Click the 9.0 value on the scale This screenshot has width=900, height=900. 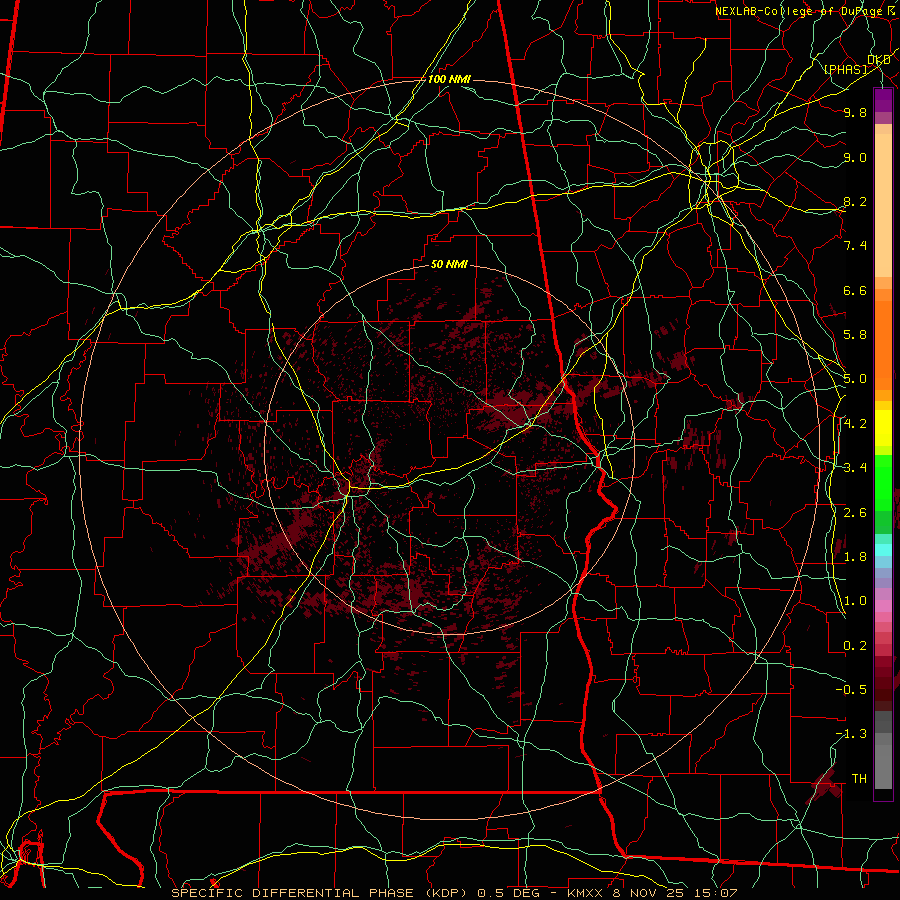point(855,157)
